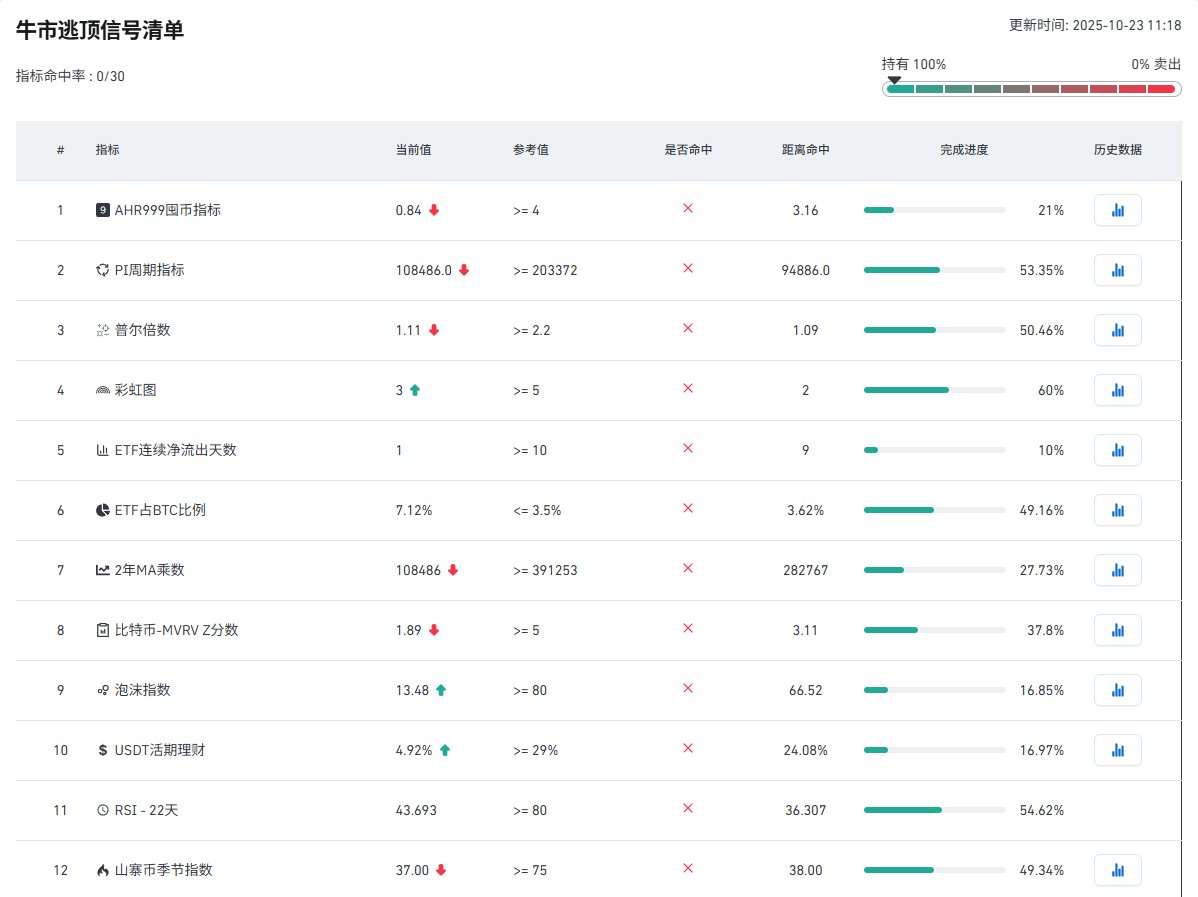The width and height of the screenshot is (1198, 897).
Task: Open USDT活期理财 history chart button
Action: (x=1117, y=750)
